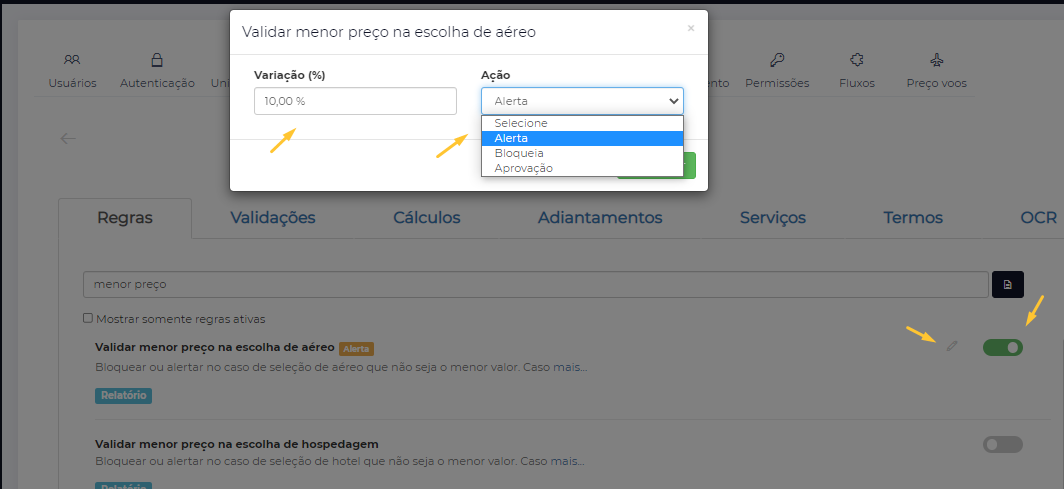The width and height of the screenshot is (1064, 489).
Task: Click the pencil edit icon for aéreo rule
Action: tap(952, 346)
